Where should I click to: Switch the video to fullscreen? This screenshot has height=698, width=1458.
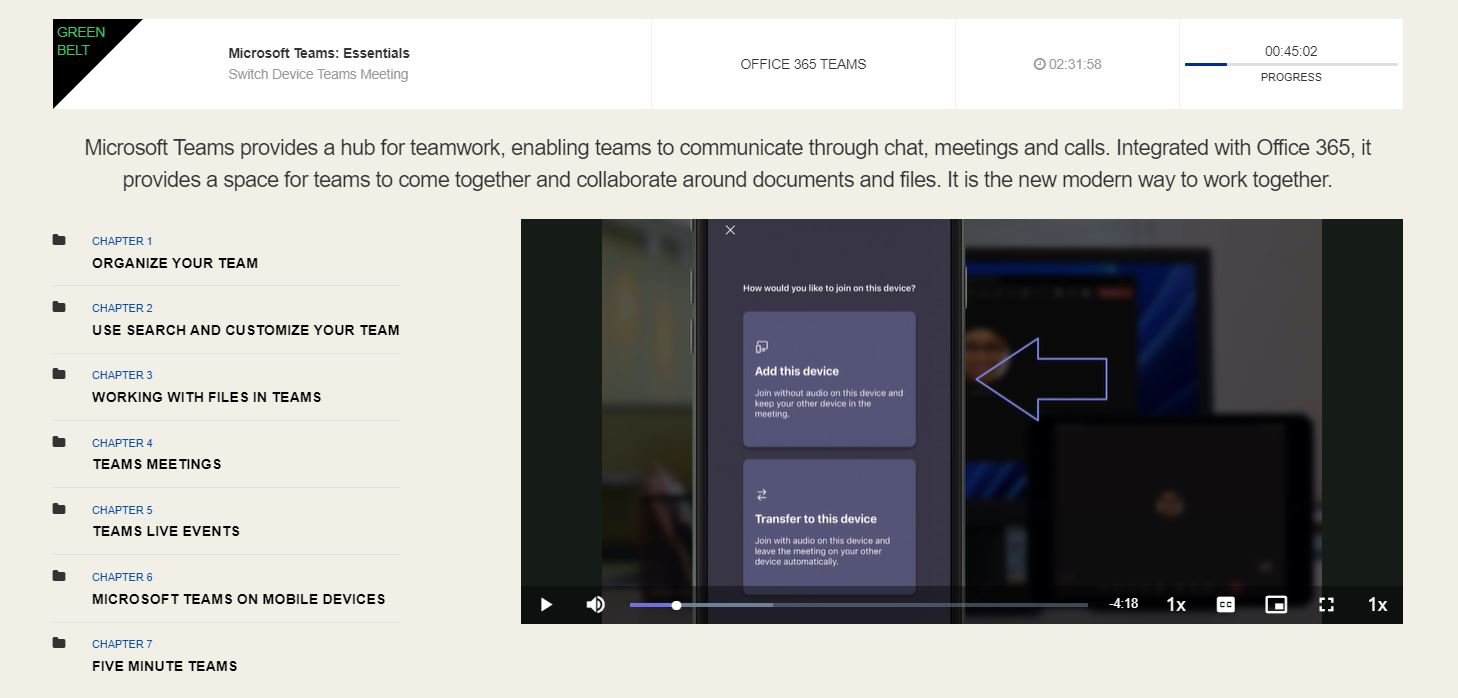coord(1327,604)
